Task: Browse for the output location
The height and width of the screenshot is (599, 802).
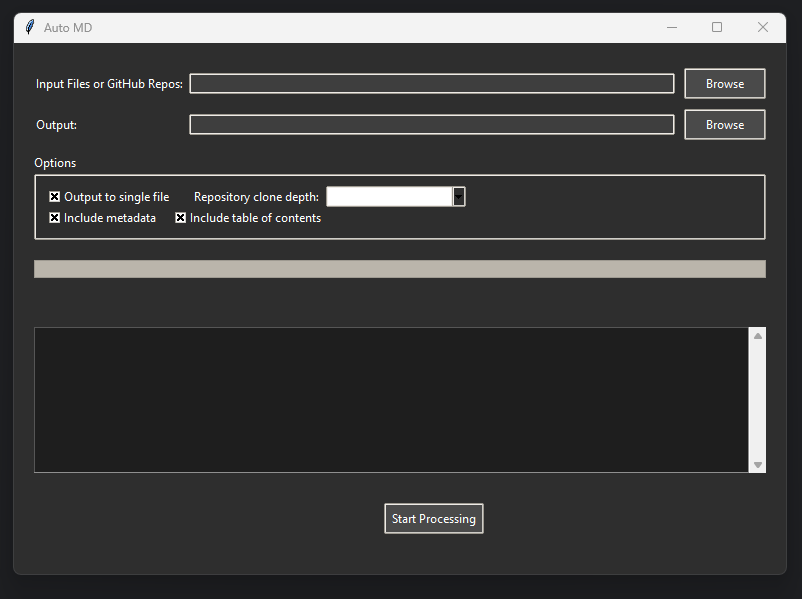Action: tap(725, 124)
